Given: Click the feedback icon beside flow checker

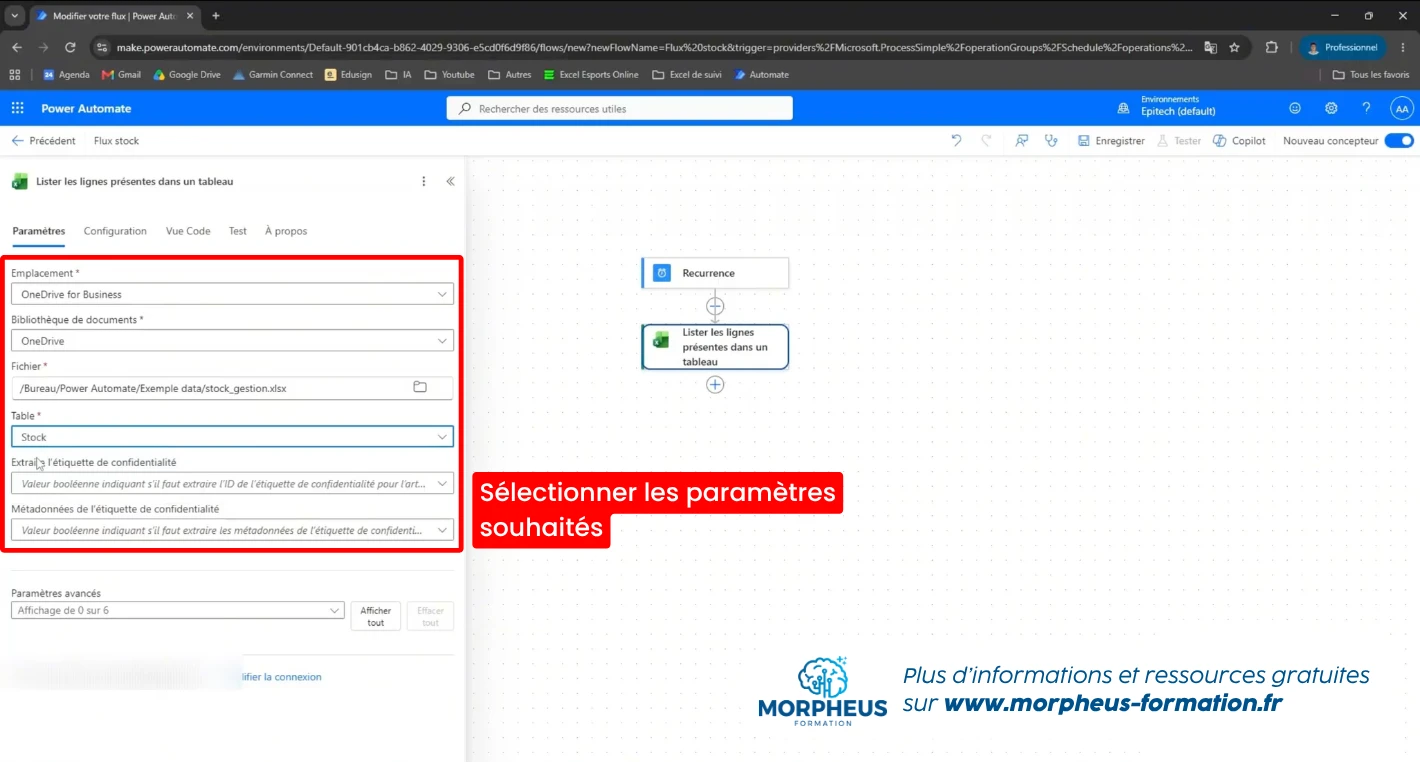Looking at the screenshot, I should point(1021,141).
